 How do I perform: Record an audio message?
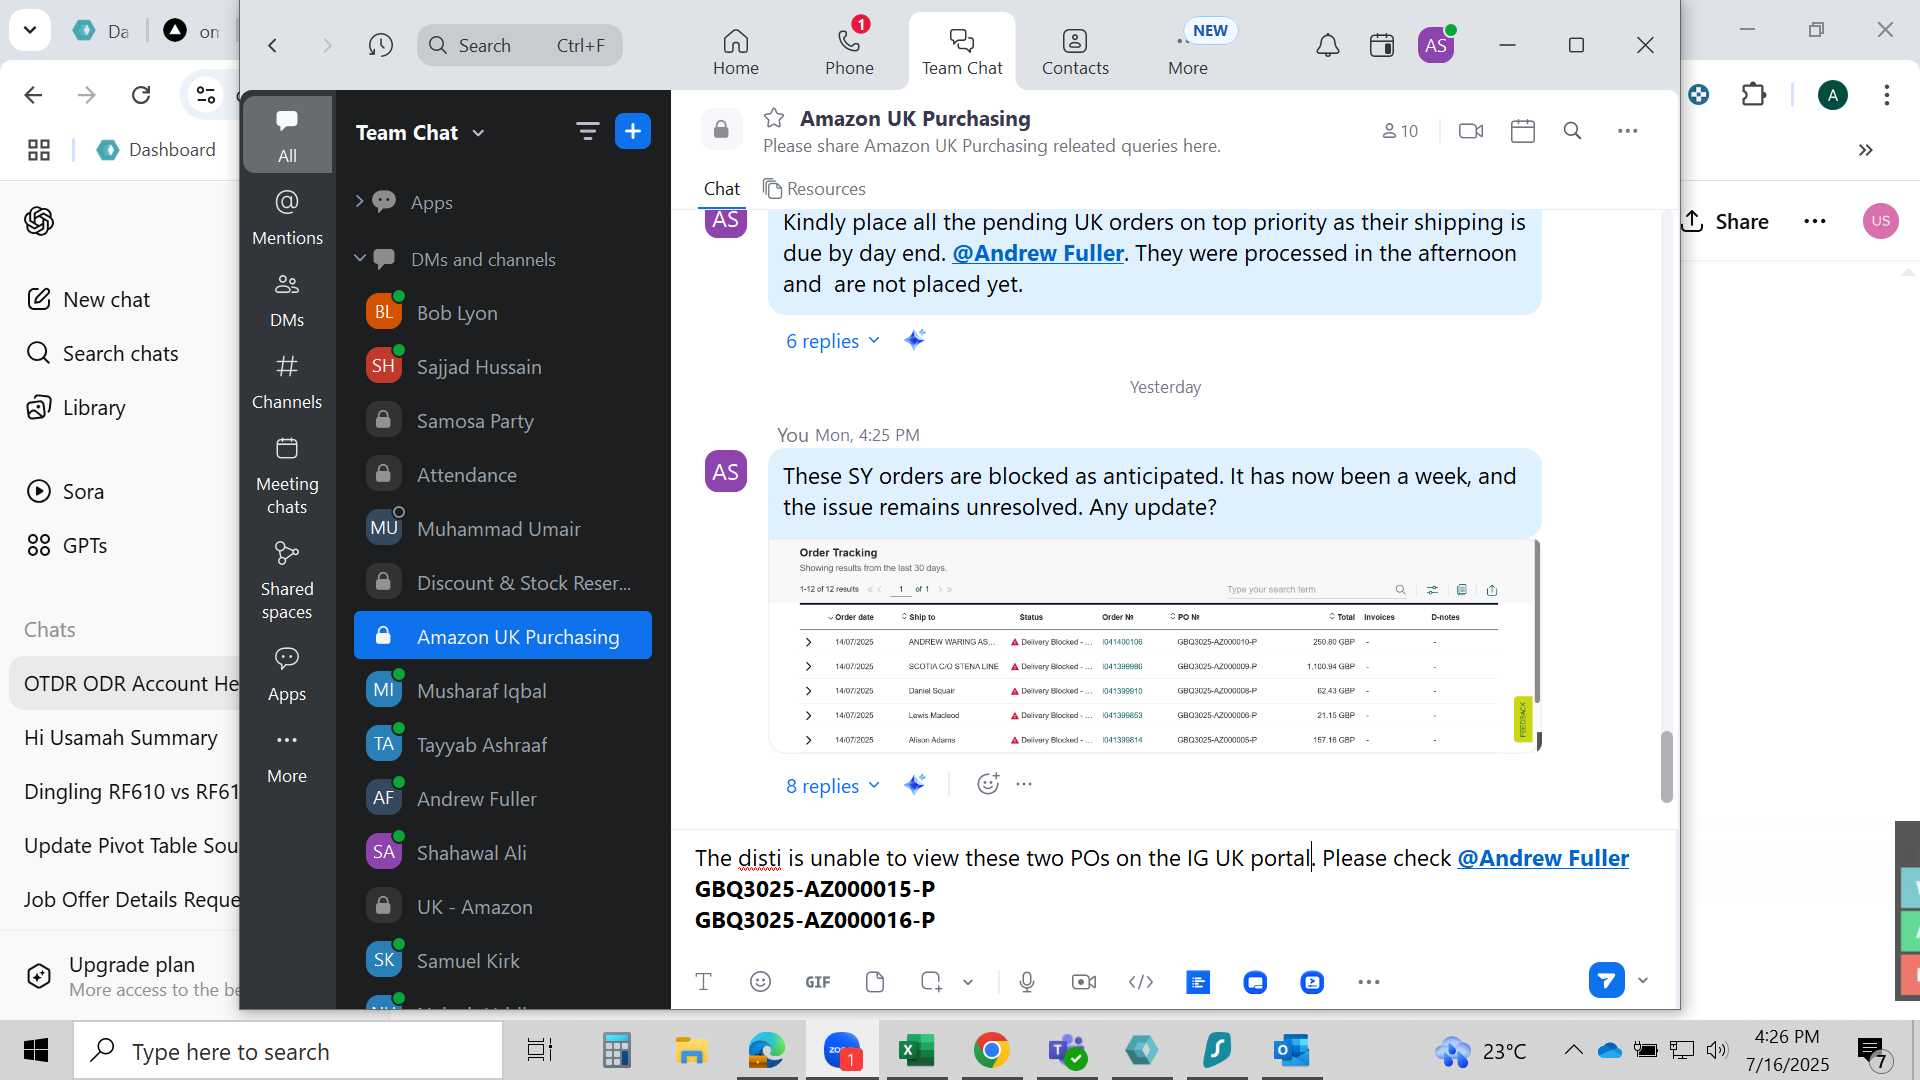click(1027, 982)
